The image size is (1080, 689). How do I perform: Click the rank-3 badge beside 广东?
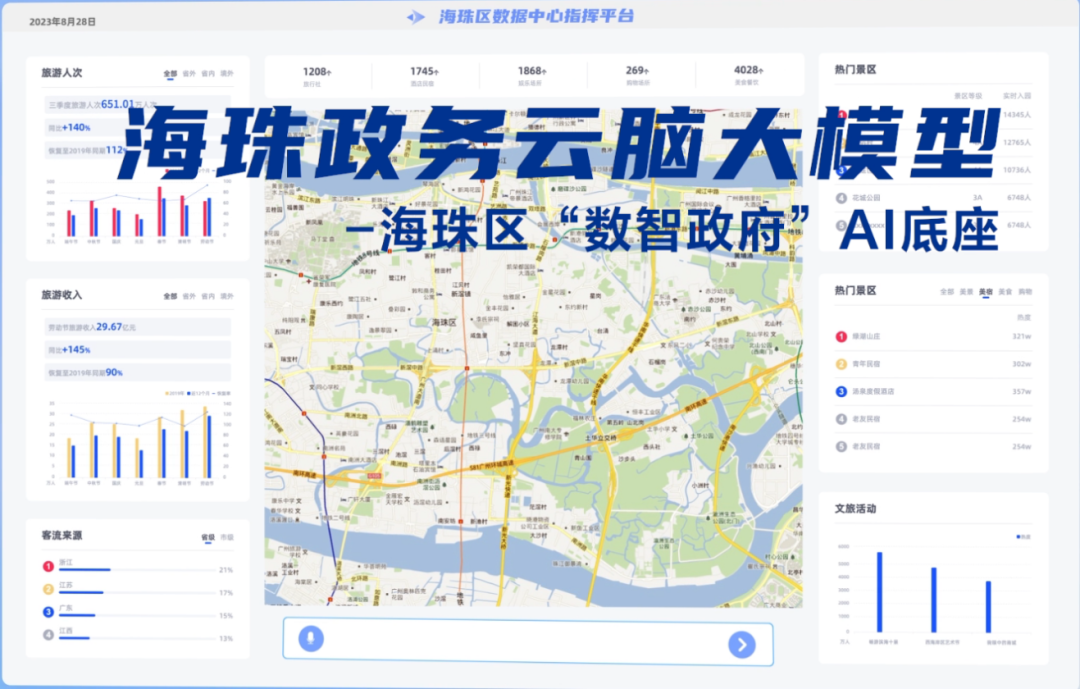coord(48,612)
